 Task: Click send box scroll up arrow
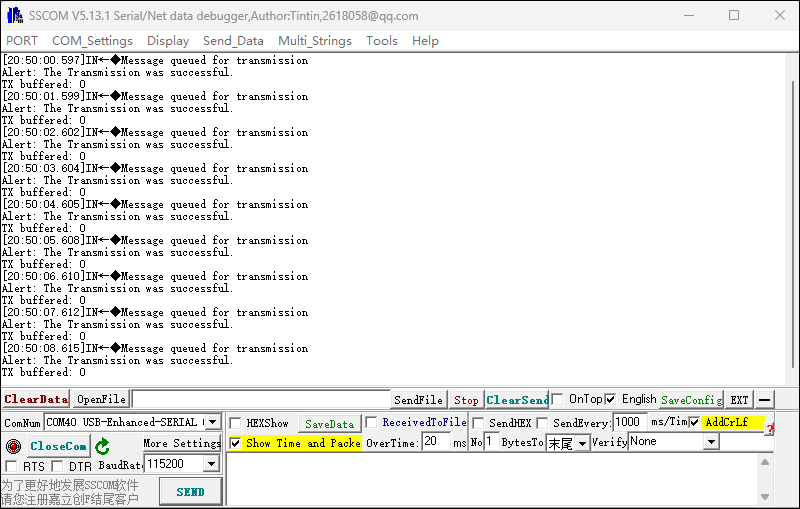(764, 462)
